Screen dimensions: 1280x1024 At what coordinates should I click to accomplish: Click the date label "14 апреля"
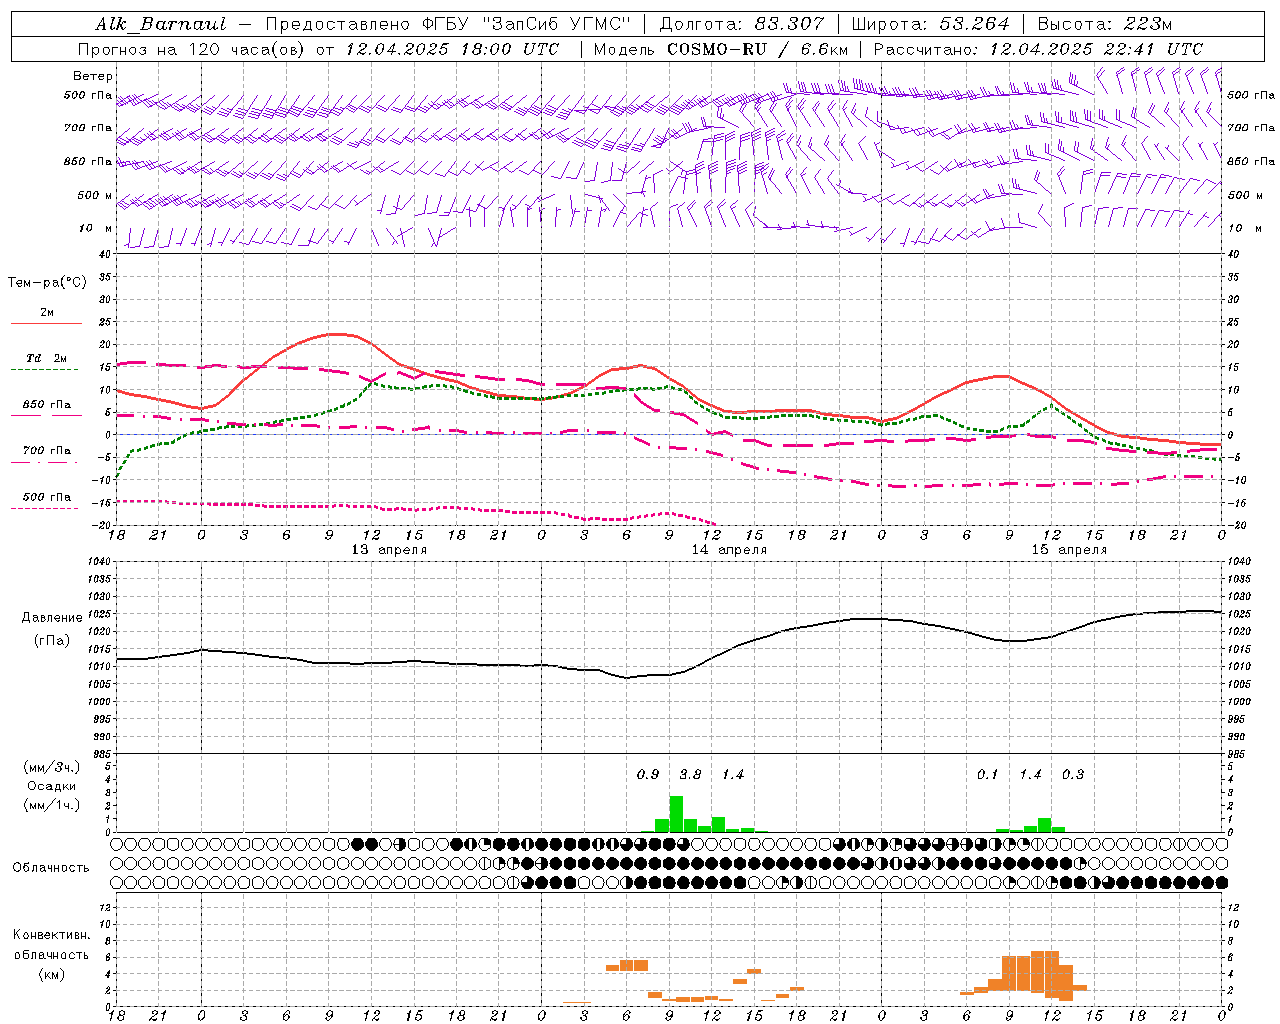tap(730, 550)
